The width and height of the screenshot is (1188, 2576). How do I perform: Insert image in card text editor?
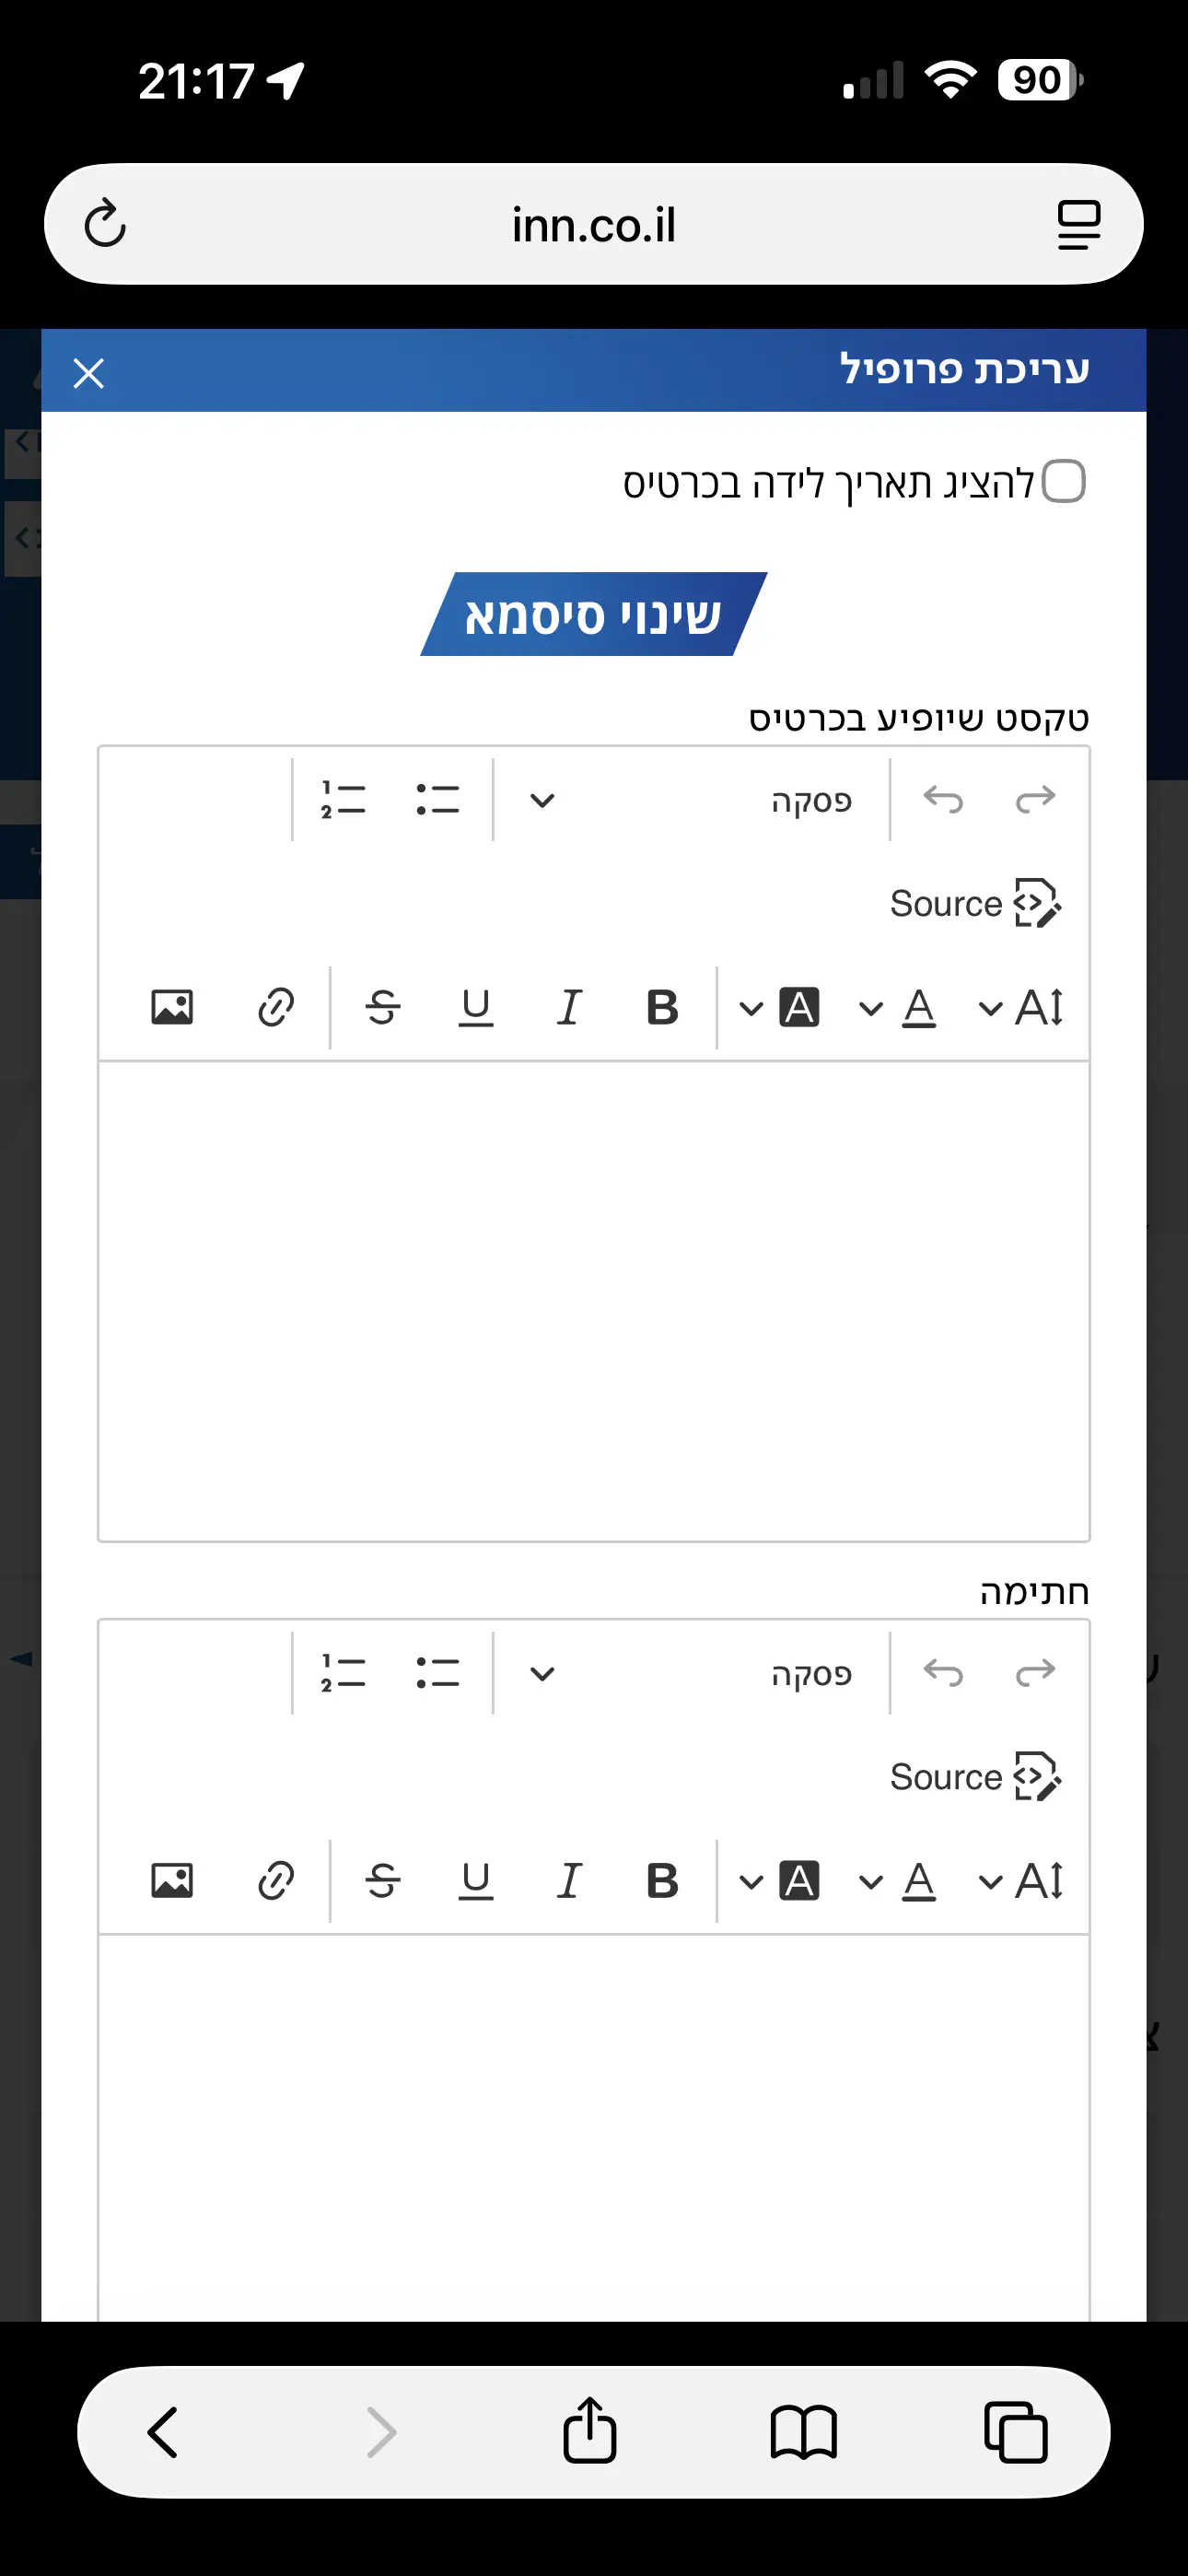[x=172, y=1007]
